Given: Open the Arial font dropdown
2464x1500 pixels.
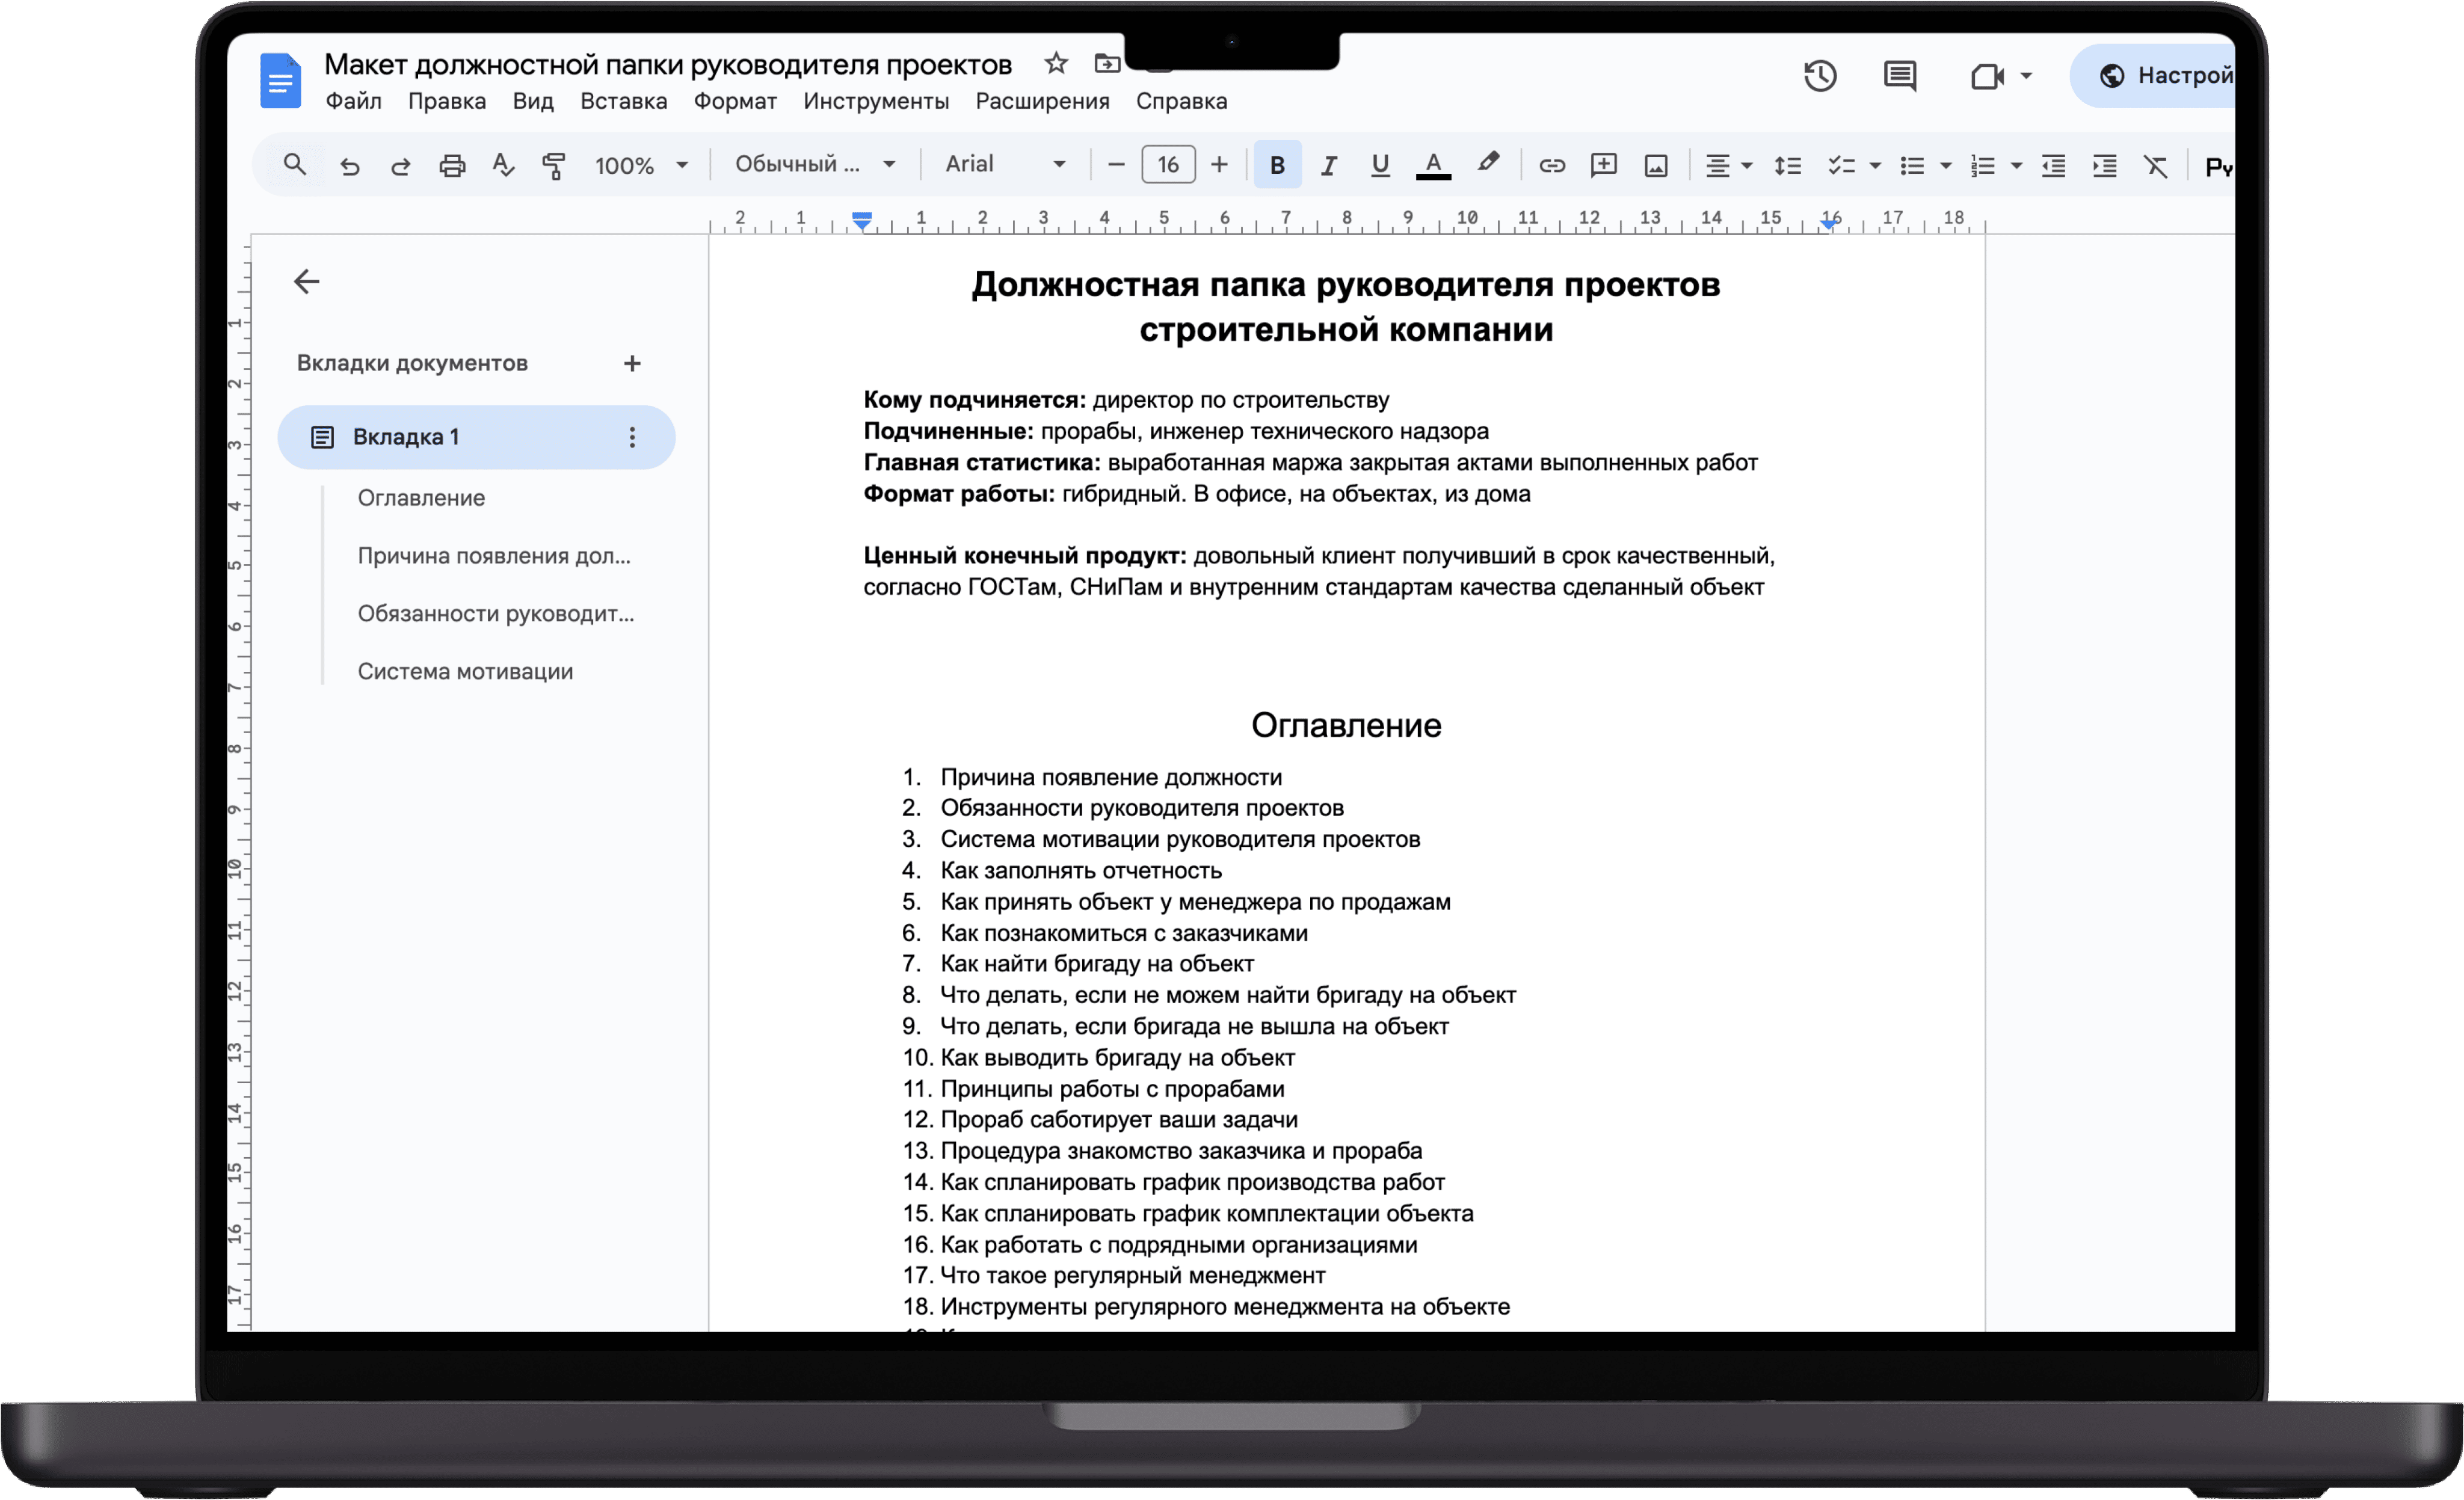Looking at the screenshot, I should (x=1004, y=164).
